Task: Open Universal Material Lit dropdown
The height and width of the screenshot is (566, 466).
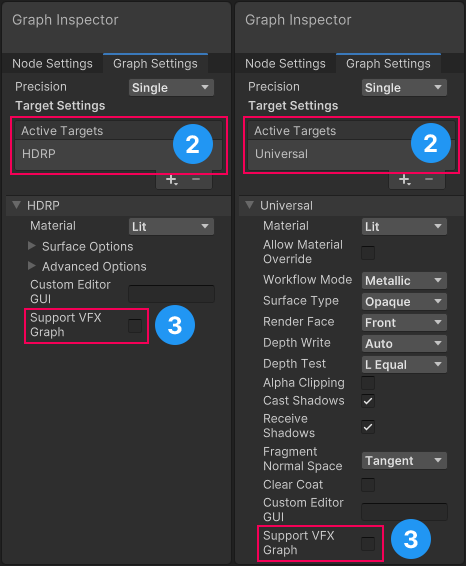Action: [x=404, y=227]
